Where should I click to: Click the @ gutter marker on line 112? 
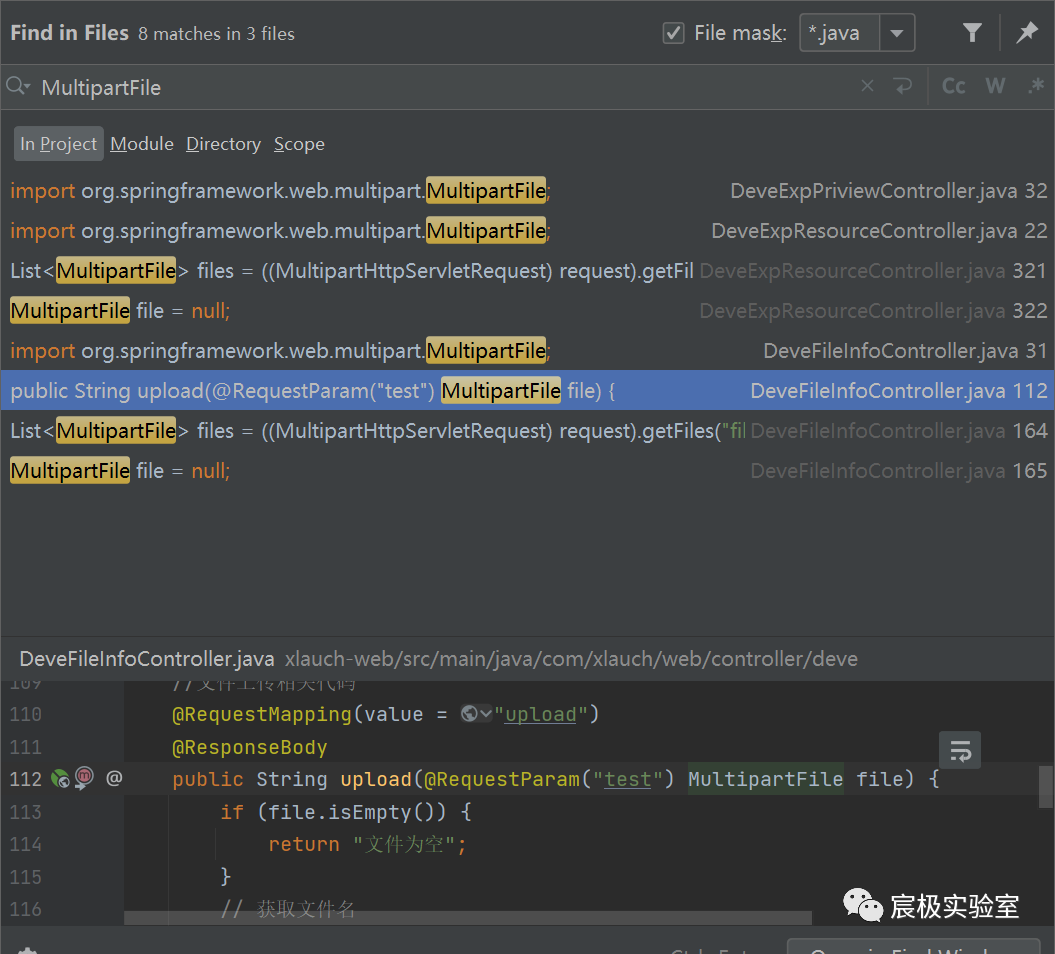(114, 778)
